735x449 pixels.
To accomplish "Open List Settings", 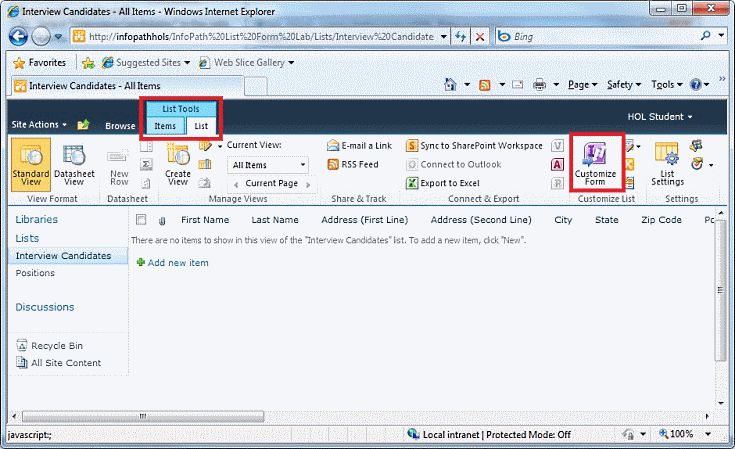I will point(667,164).
